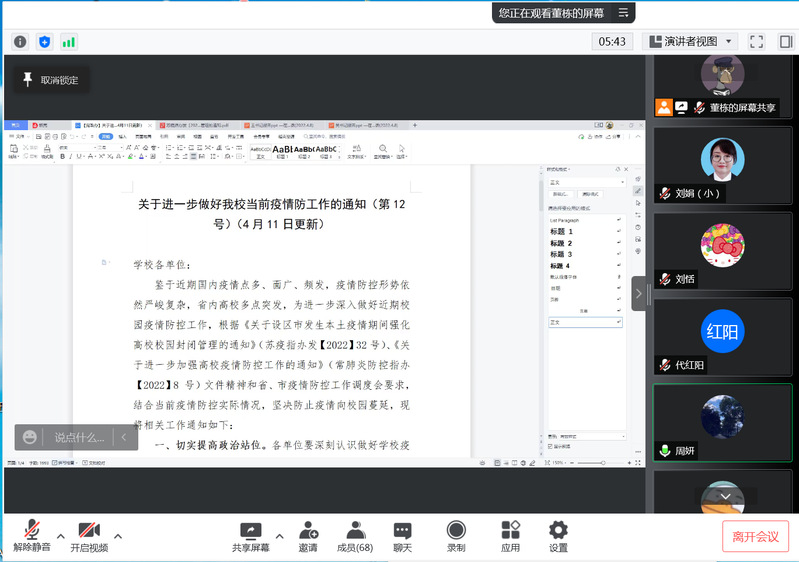This screenshot has height=562, width=799.
Task: Check the green network signal icon
Action: tap(69, 42)
